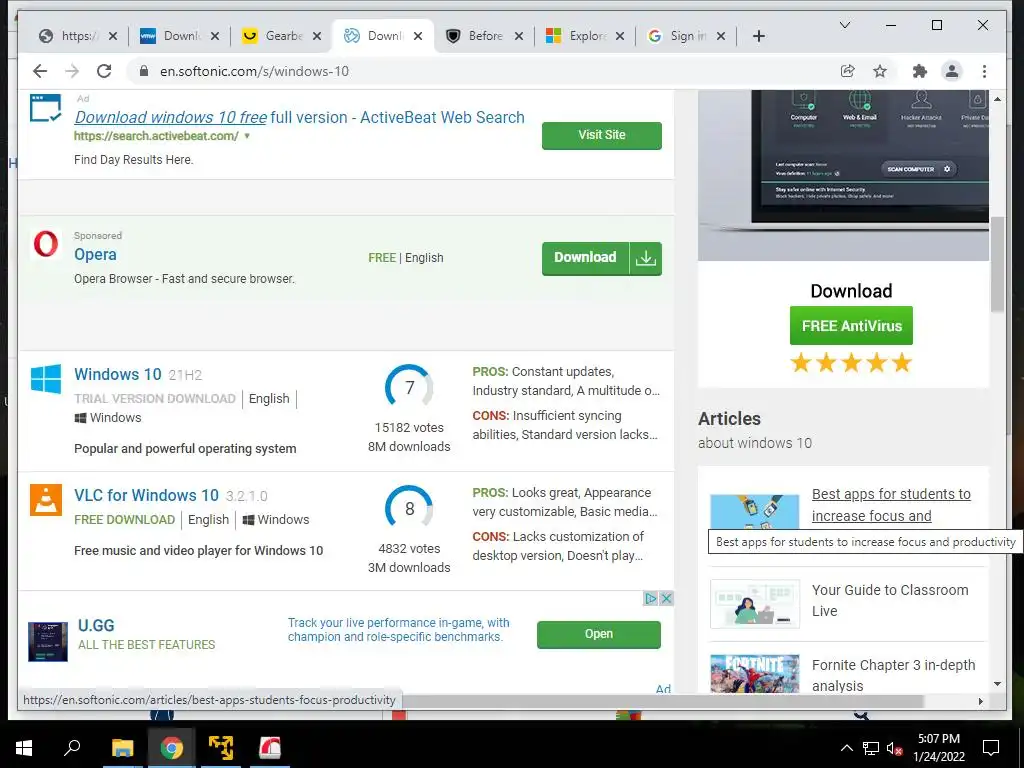Switch to the Google Sign in tab

(678, 36)
